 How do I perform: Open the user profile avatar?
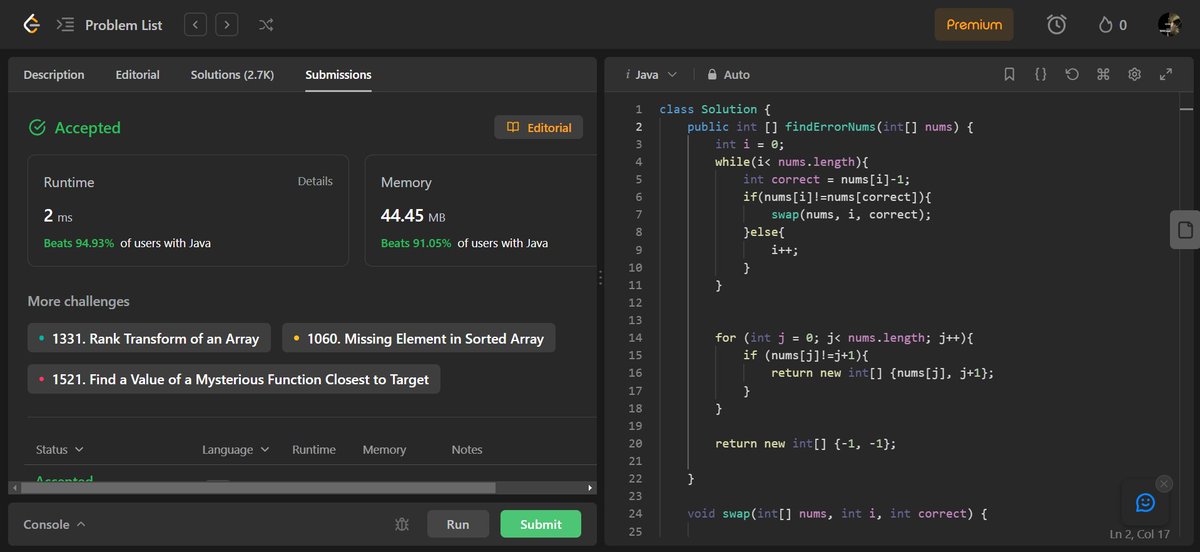tap(1170, 25)
